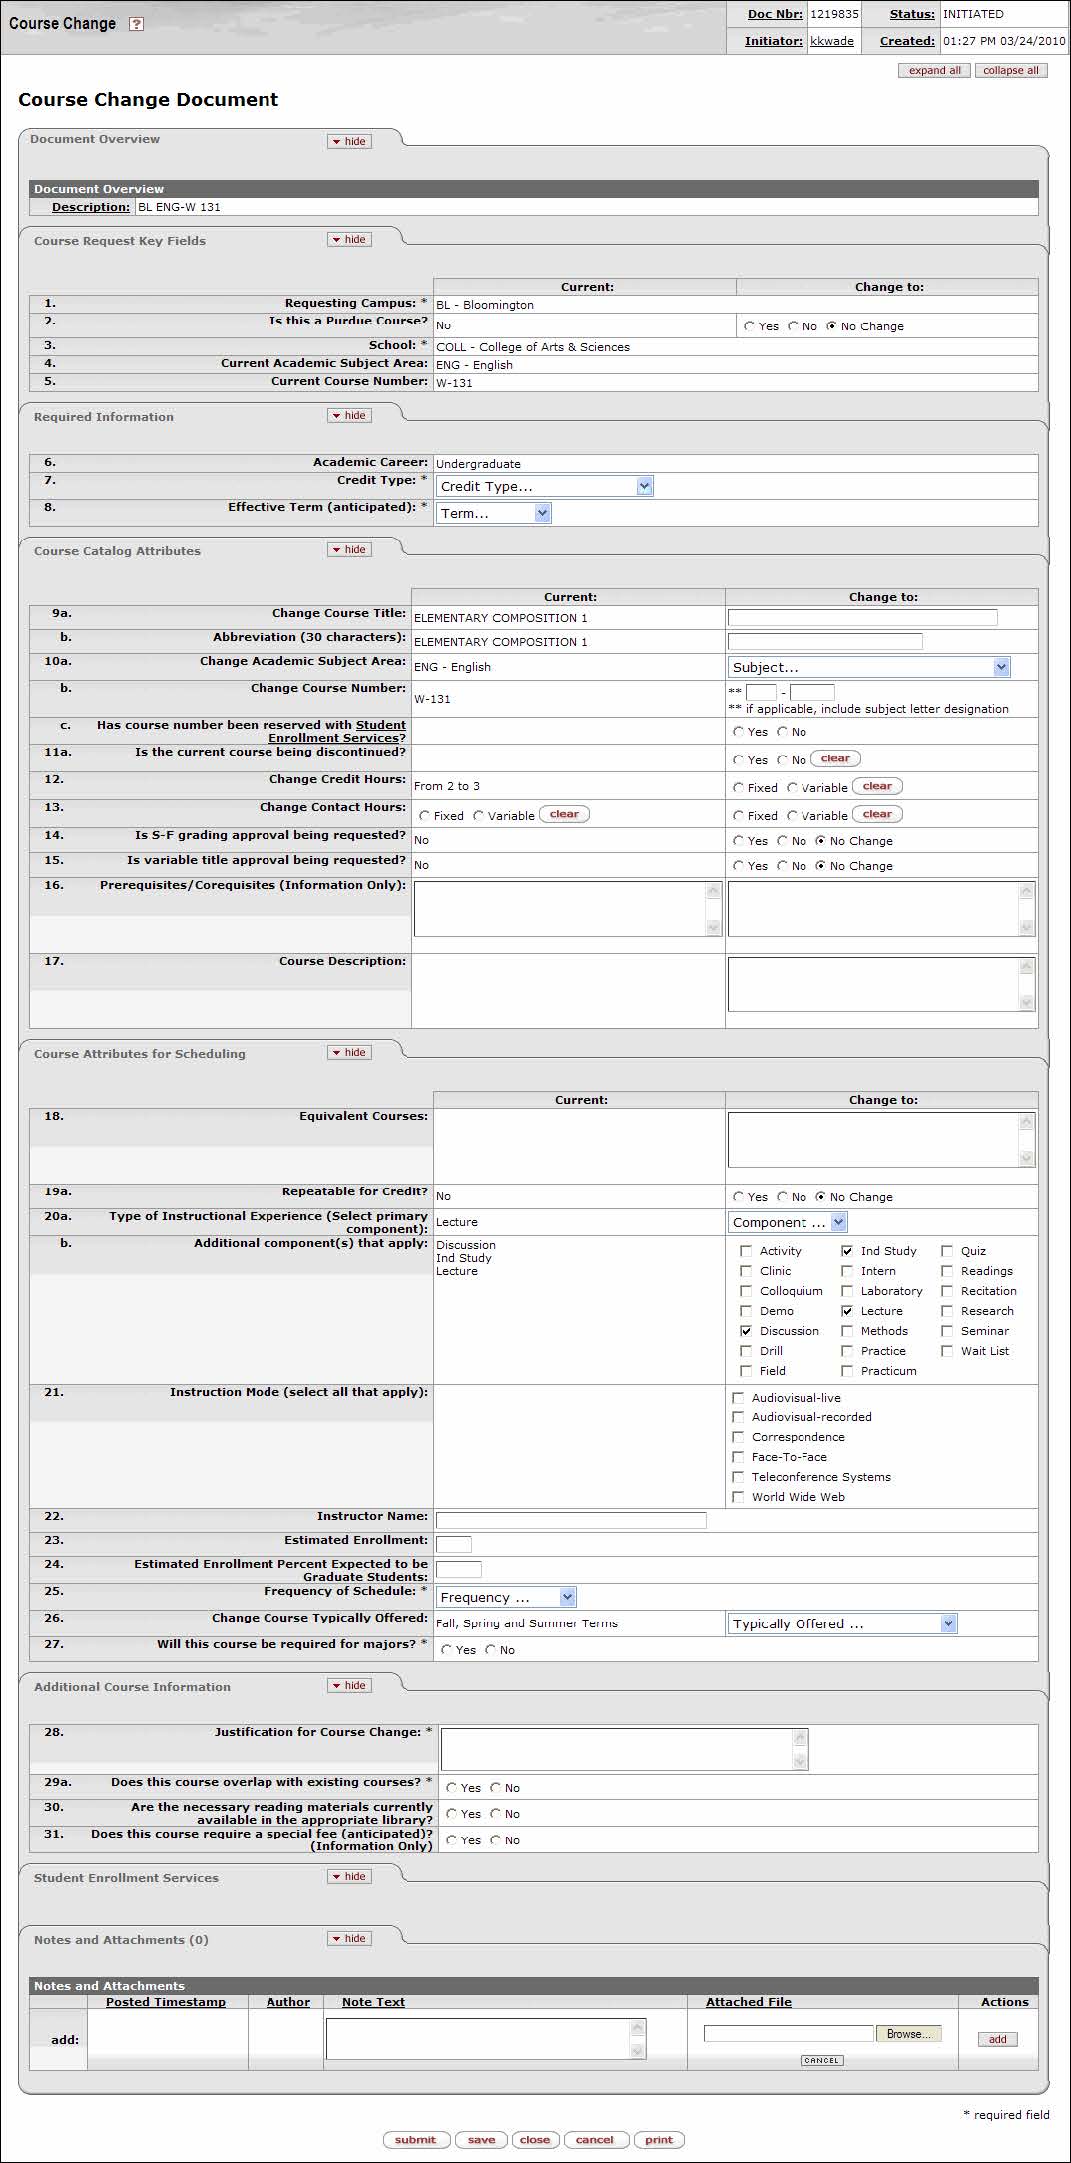Hide the Student Enrollment Services section
This screenshot has width=1071, height=2163.
coord(349,1877)
